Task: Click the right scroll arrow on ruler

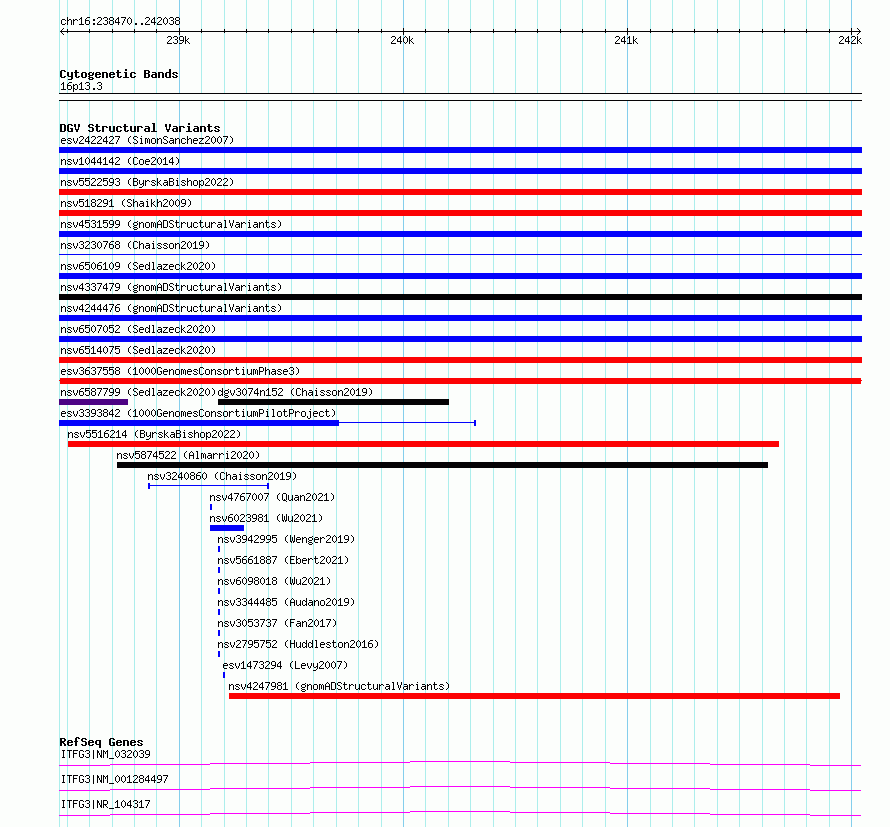Action: [x=858, y=32]
